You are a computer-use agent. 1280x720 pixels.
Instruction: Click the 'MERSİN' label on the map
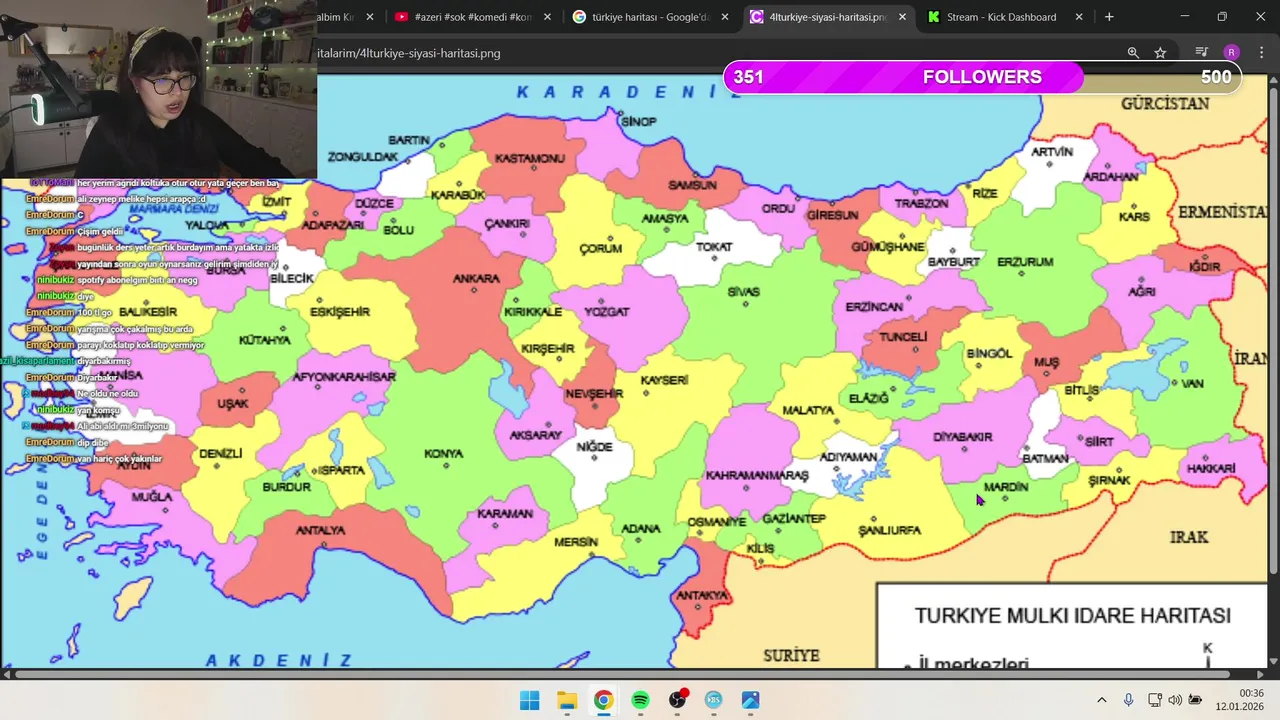(x=576, y=543)
